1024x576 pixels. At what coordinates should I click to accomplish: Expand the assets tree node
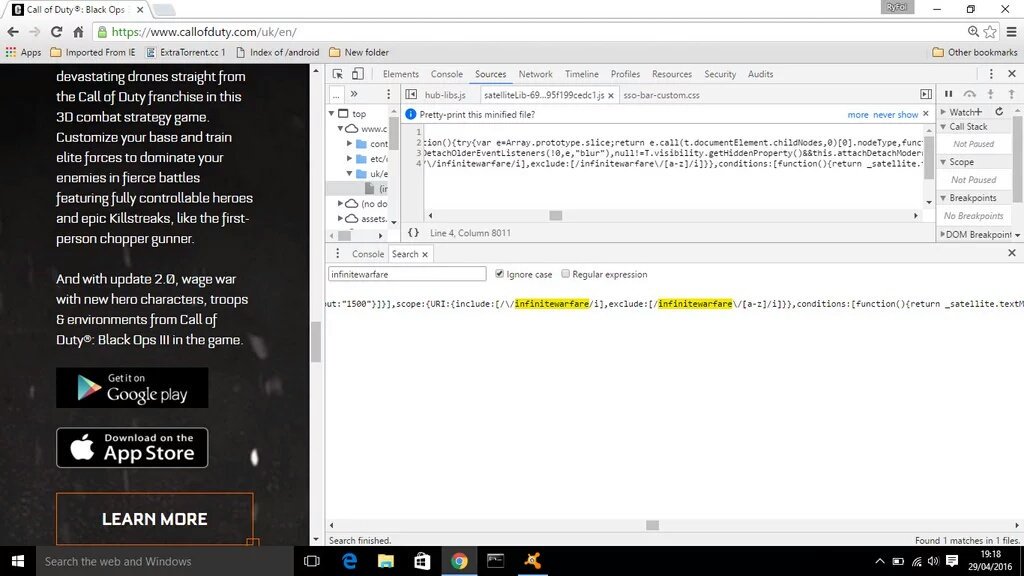pyautogui.click(x=340, y=219)
